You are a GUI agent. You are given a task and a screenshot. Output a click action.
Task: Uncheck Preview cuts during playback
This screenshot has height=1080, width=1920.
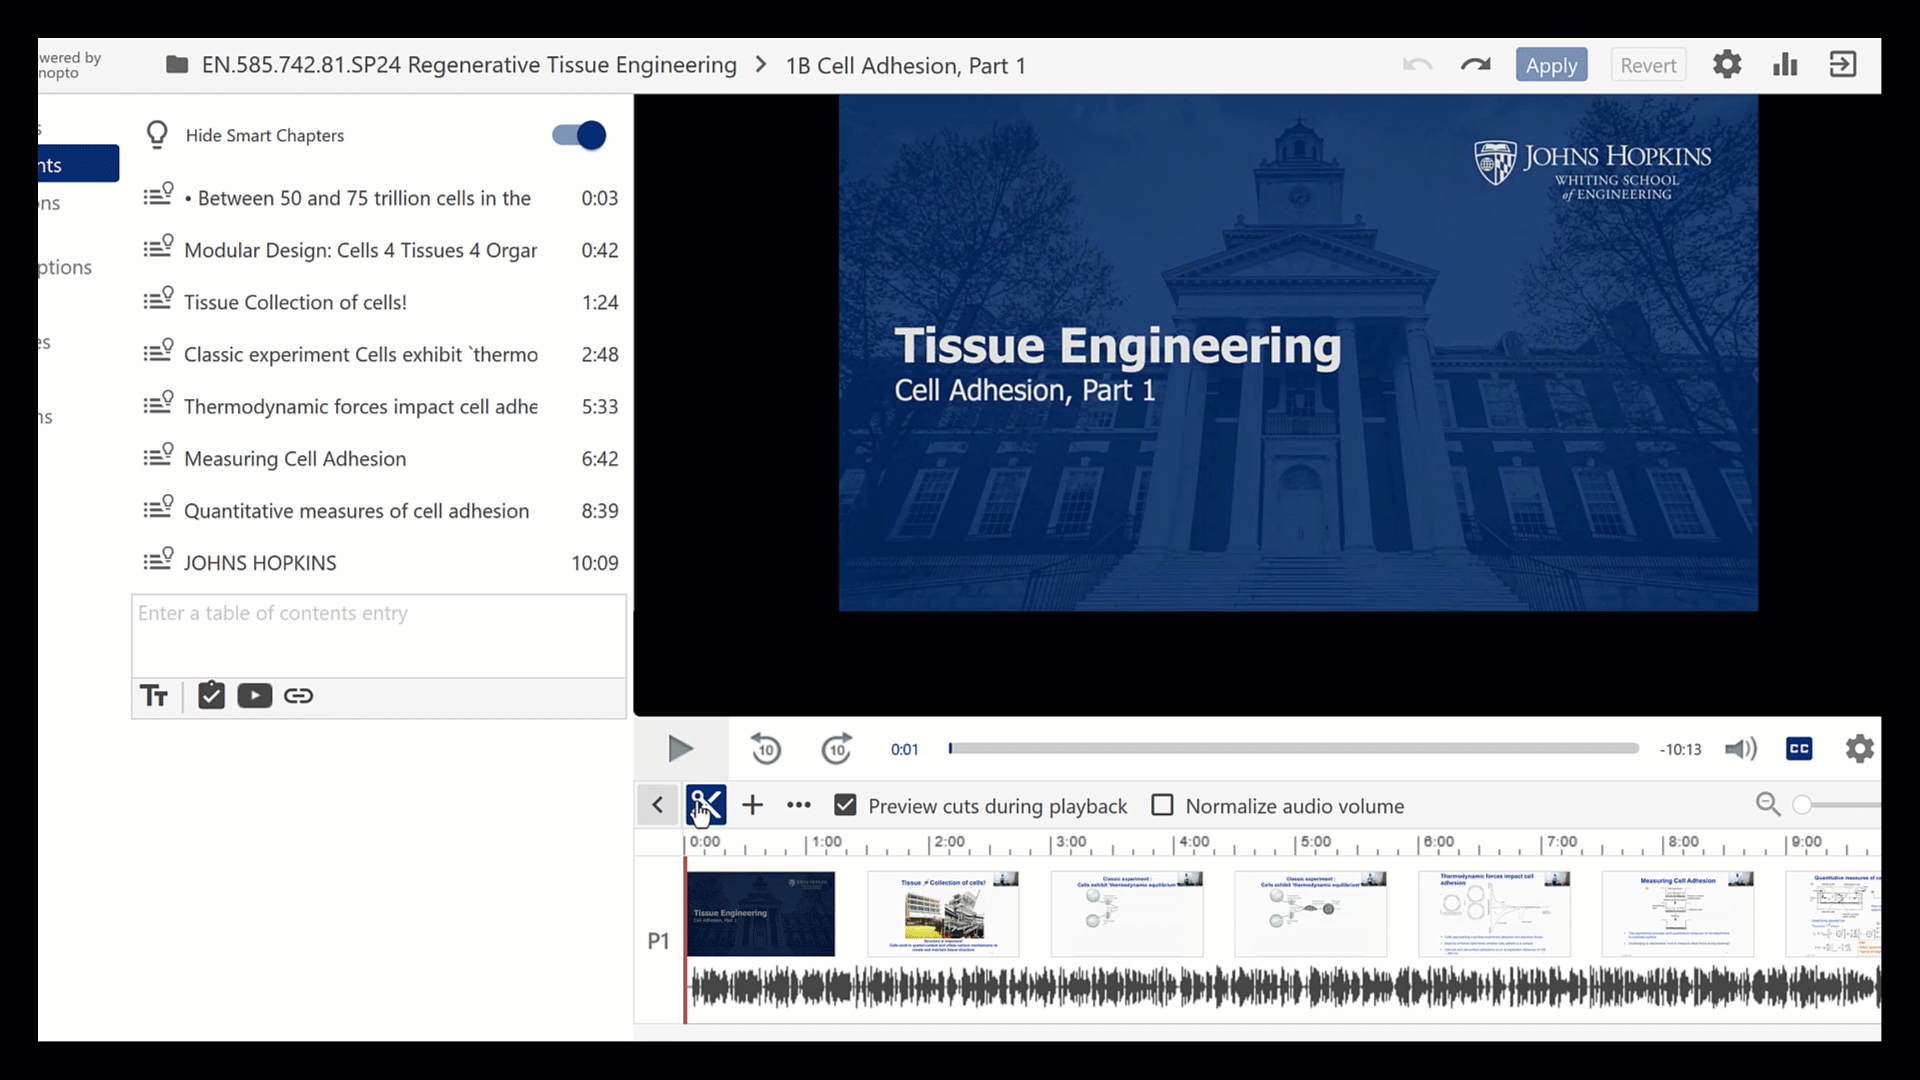[x=845, y=805]
